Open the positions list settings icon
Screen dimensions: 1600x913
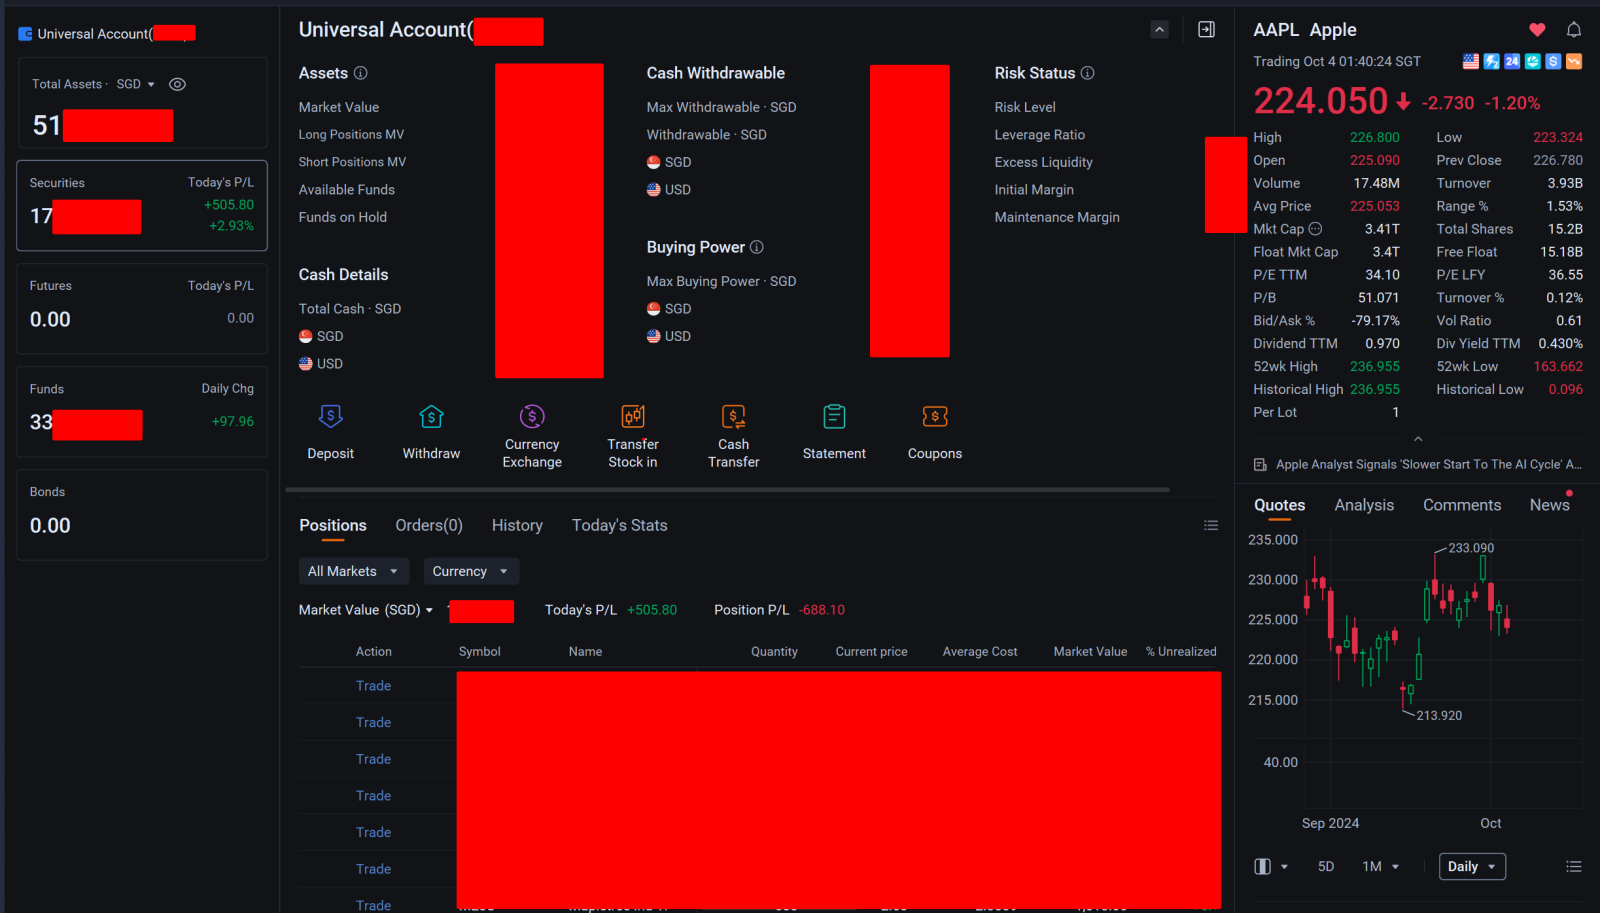pos(1211,526)
